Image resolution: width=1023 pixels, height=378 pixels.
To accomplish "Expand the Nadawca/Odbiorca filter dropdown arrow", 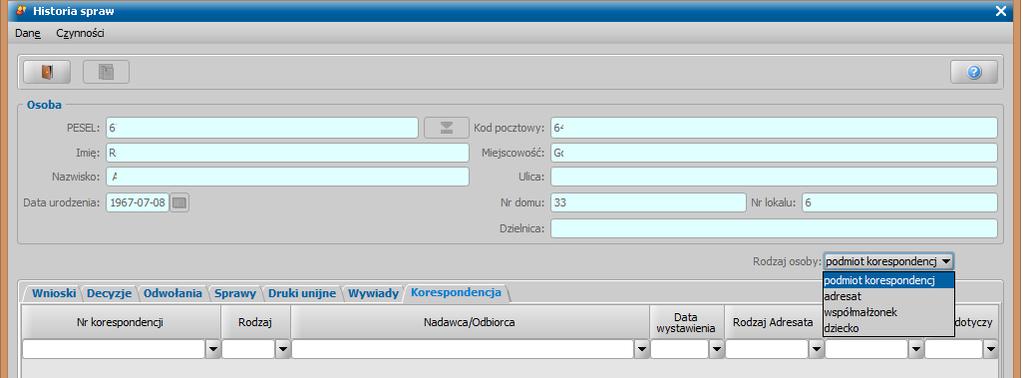I will (642, 350).
